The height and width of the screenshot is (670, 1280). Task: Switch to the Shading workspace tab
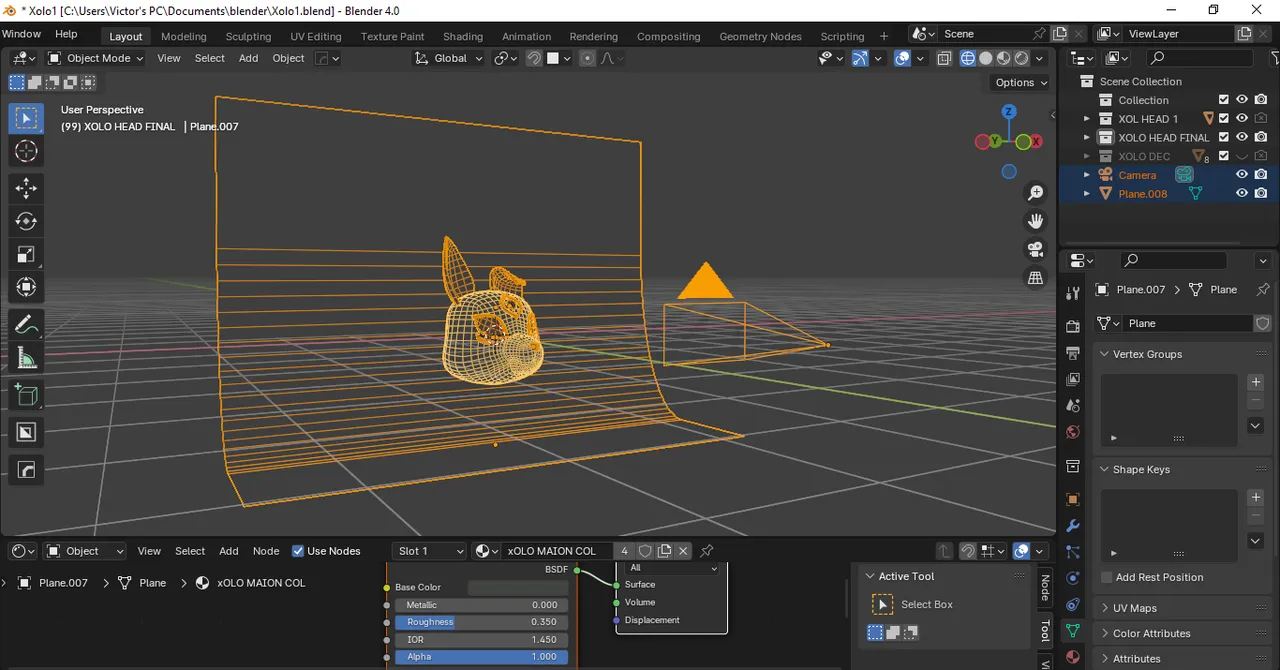(x=462, y=36)
